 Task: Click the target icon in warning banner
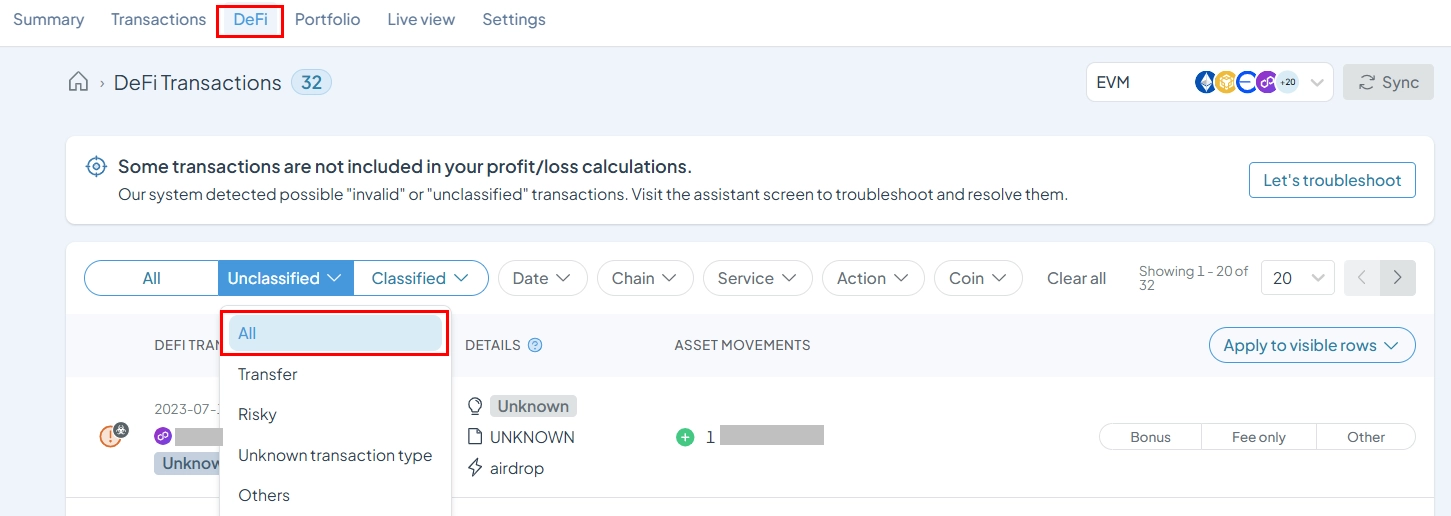(96, 166)
